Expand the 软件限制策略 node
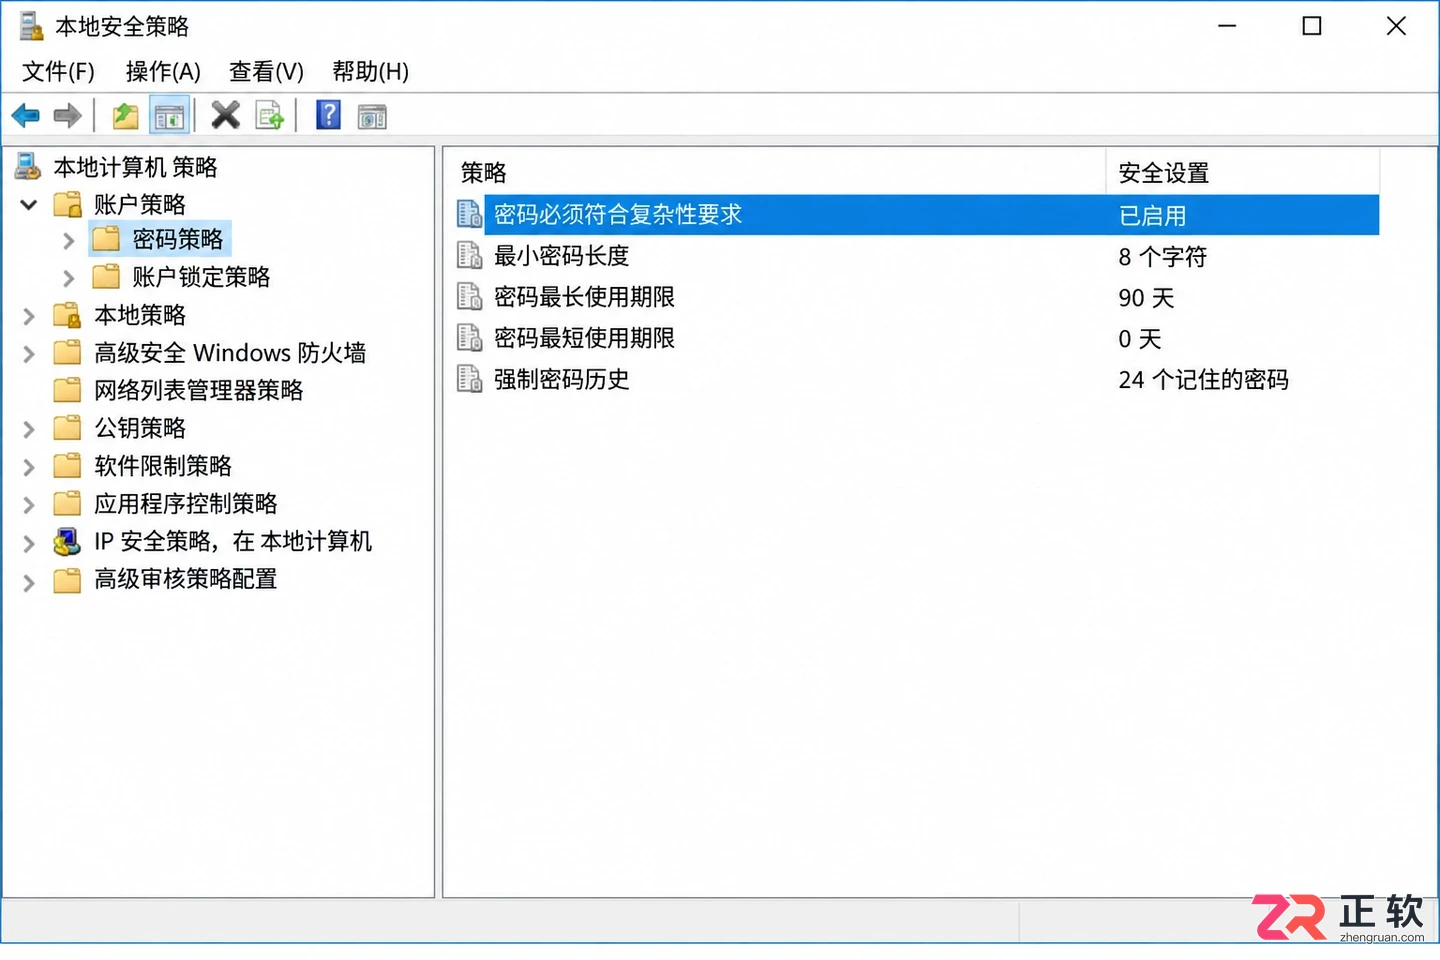The image size is (1440, 960). [x=29, y=467]
